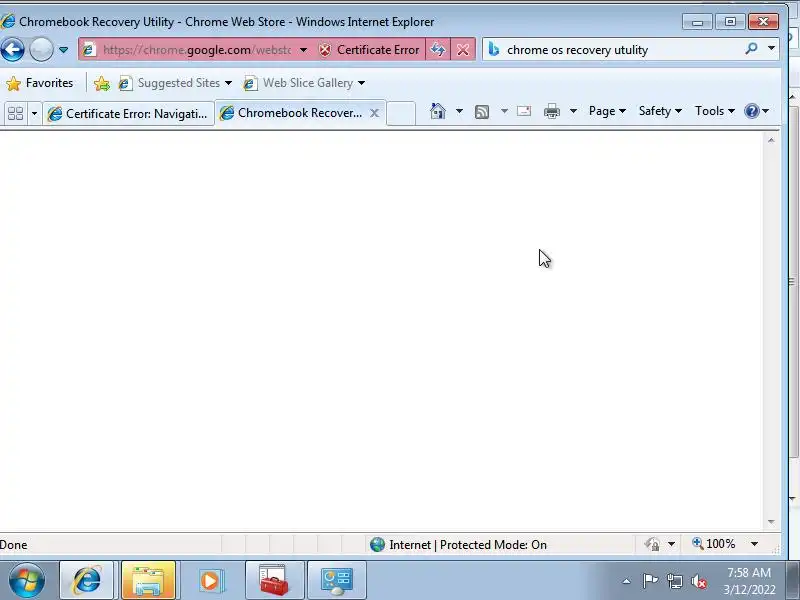Click the network connection tray icon
Viewport: 800px width, 600px height.
[x=674, y=581]
